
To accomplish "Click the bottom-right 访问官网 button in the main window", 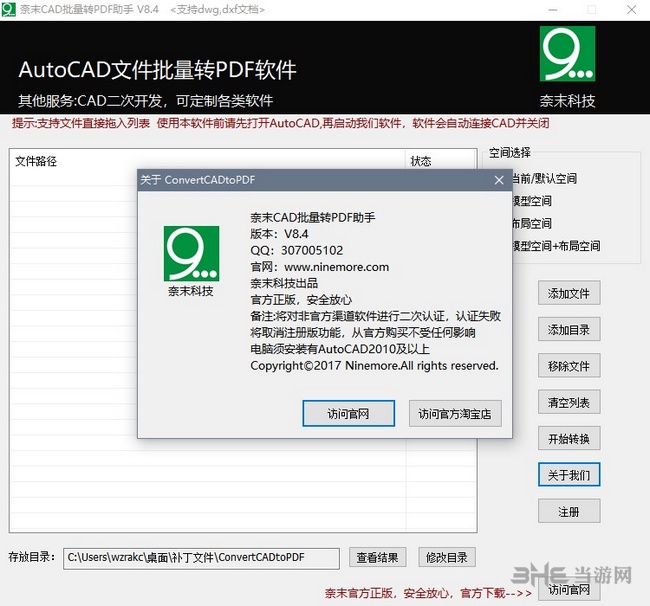I will click(569, 589).
